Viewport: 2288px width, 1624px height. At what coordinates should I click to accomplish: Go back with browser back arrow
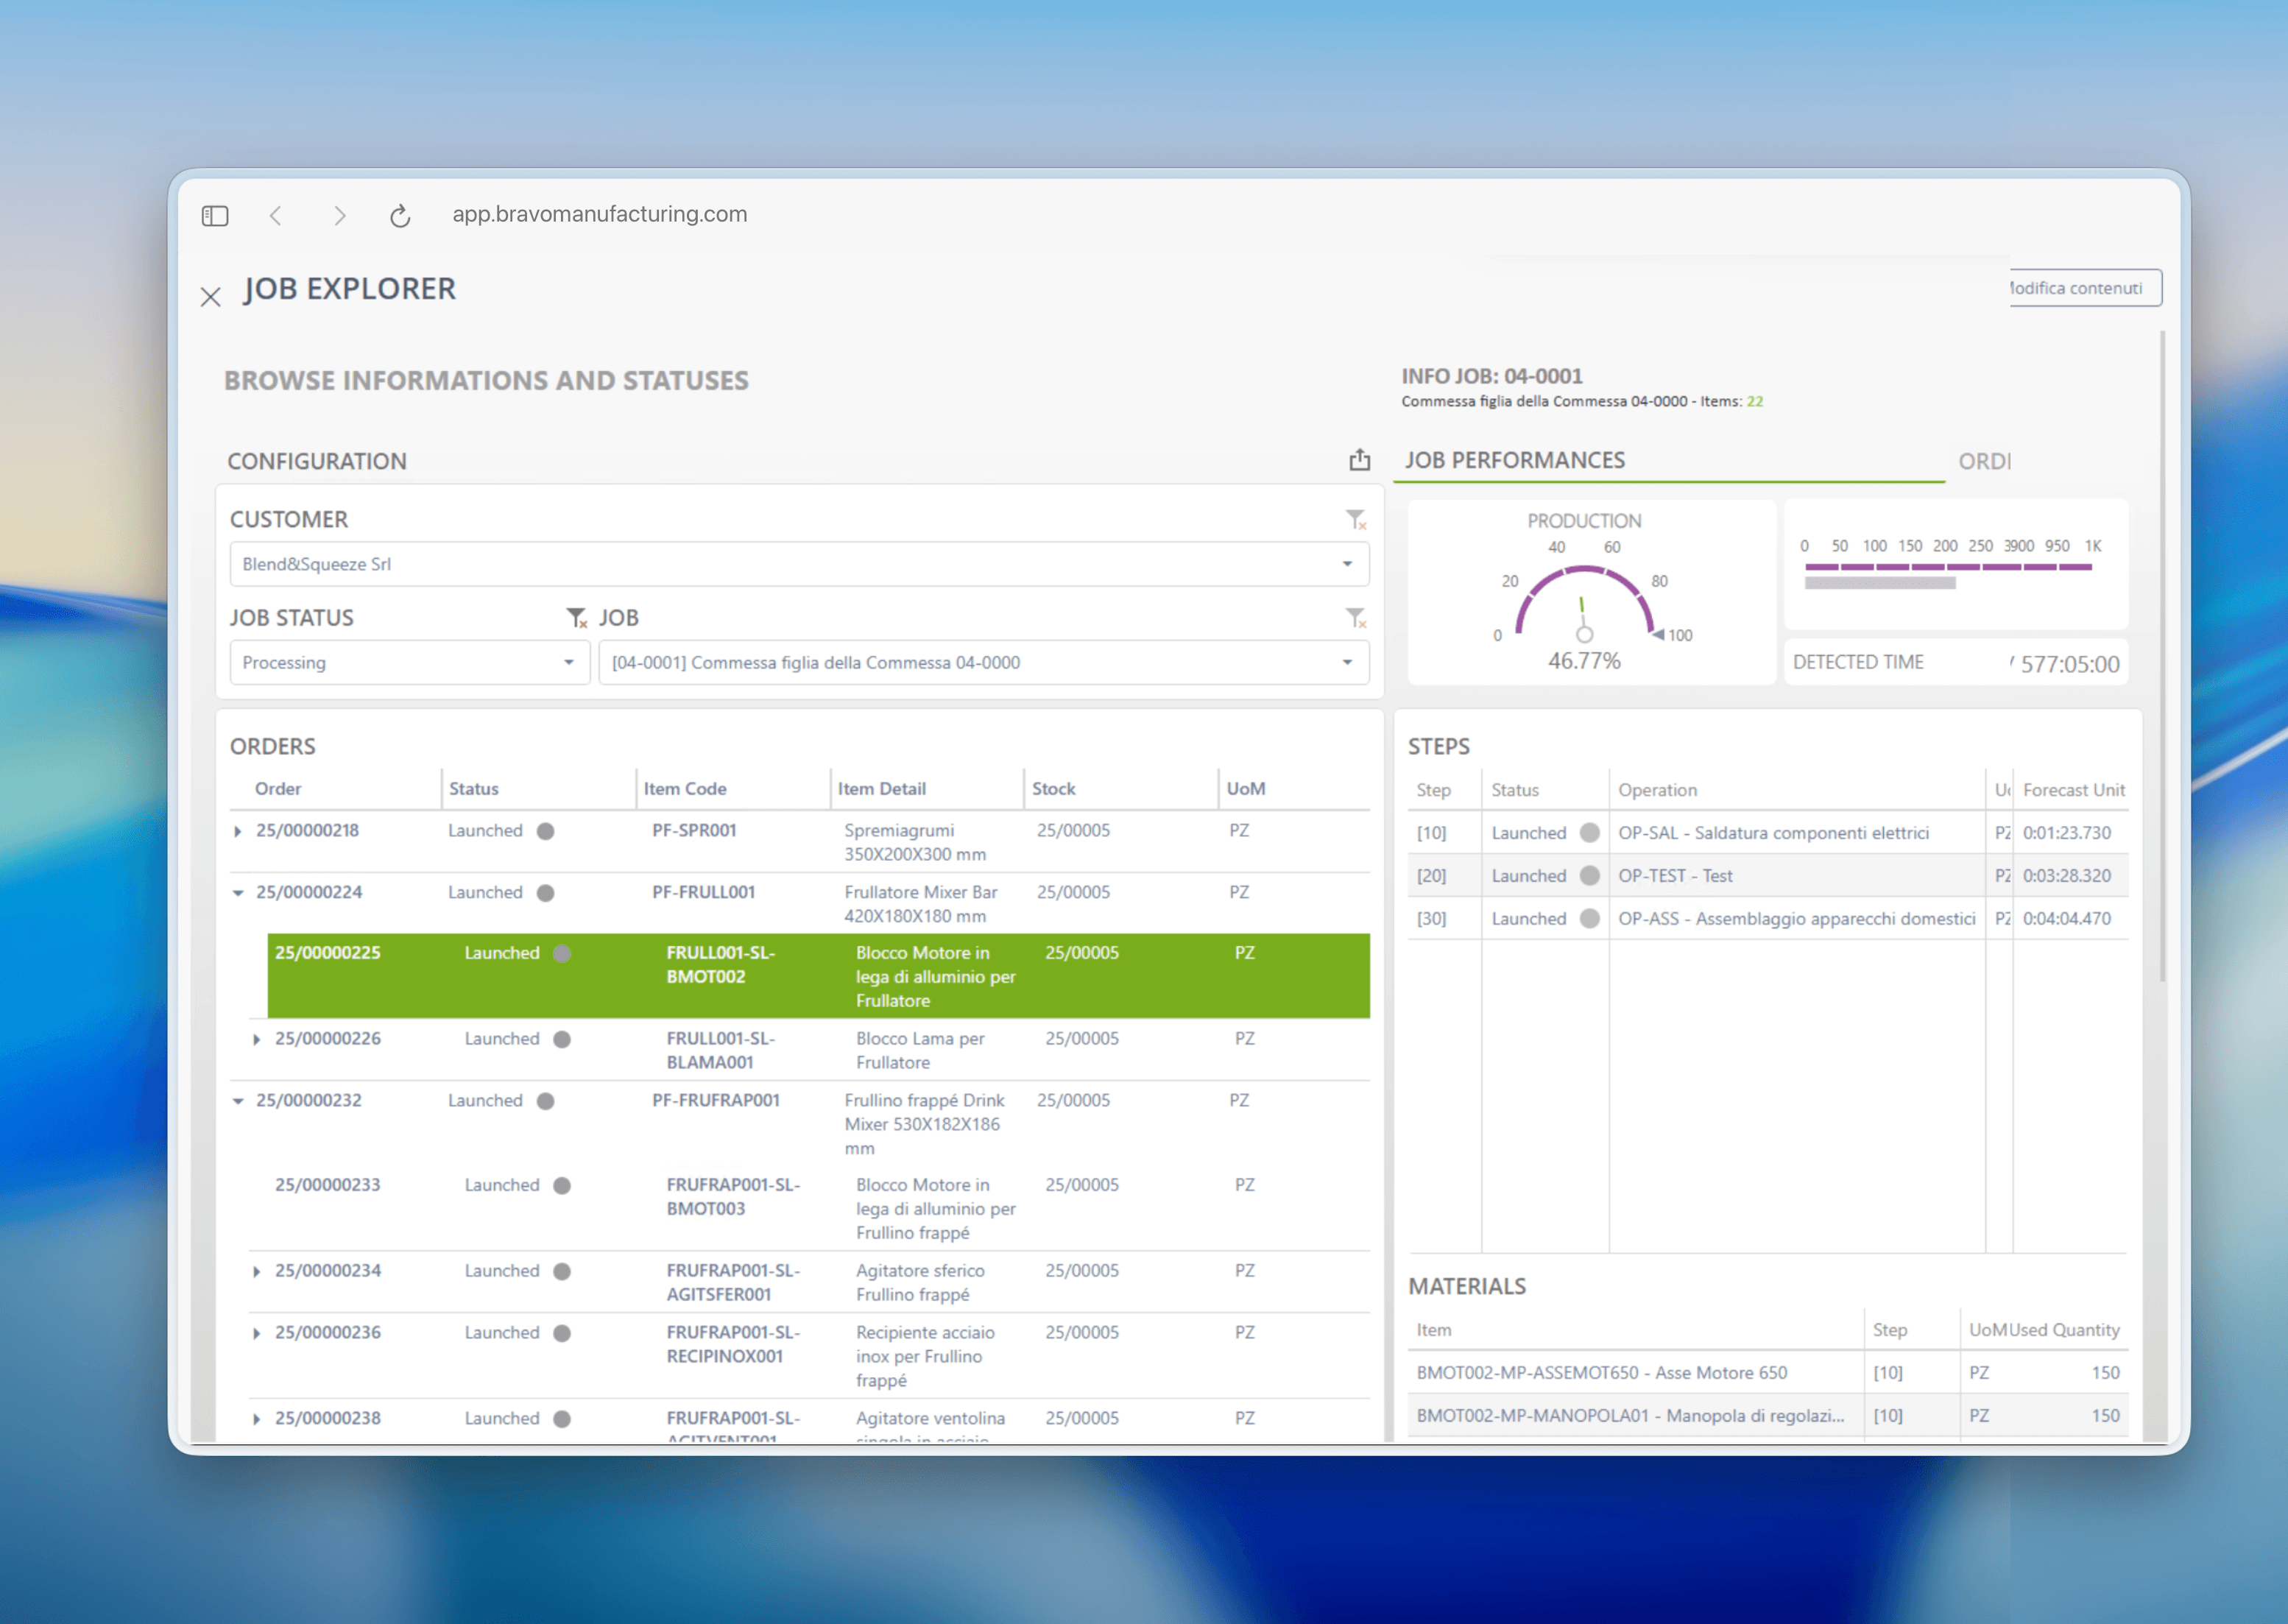276,215
